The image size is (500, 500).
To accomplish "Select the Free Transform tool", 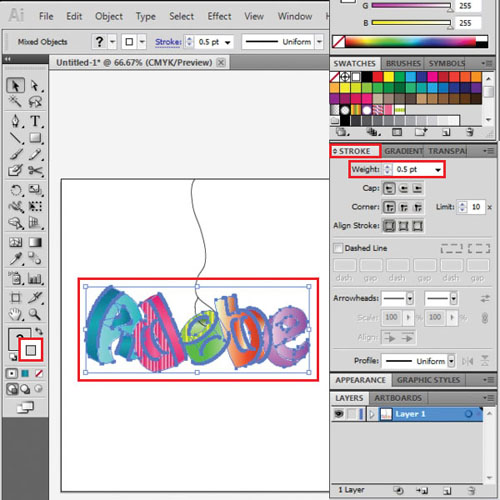I will pos(35,207).
